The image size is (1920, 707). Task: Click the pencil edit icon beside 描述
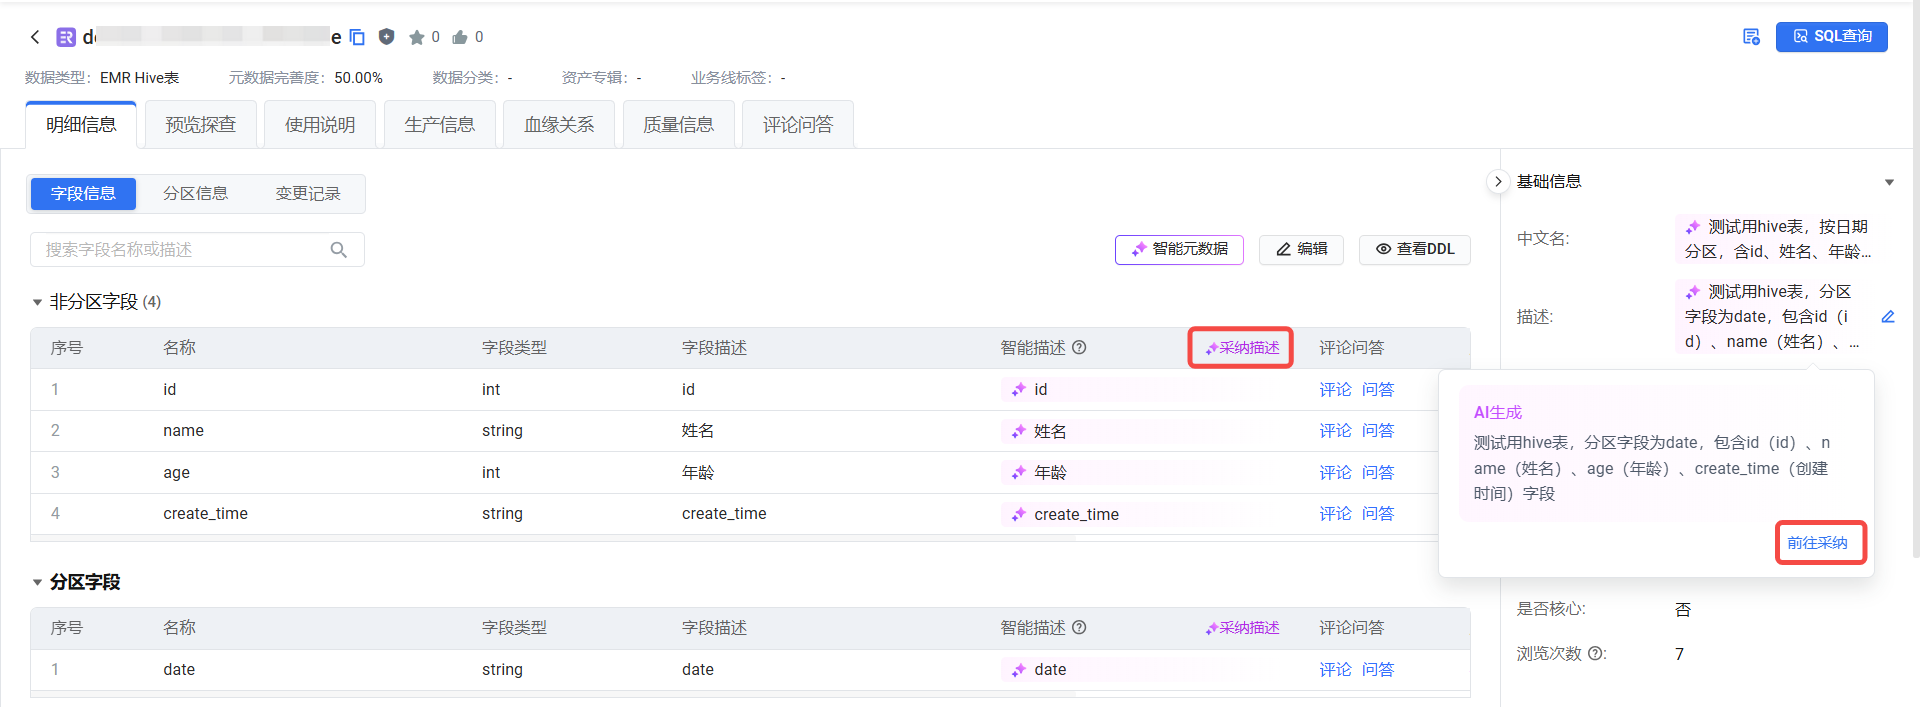[x=1887, y=317]
